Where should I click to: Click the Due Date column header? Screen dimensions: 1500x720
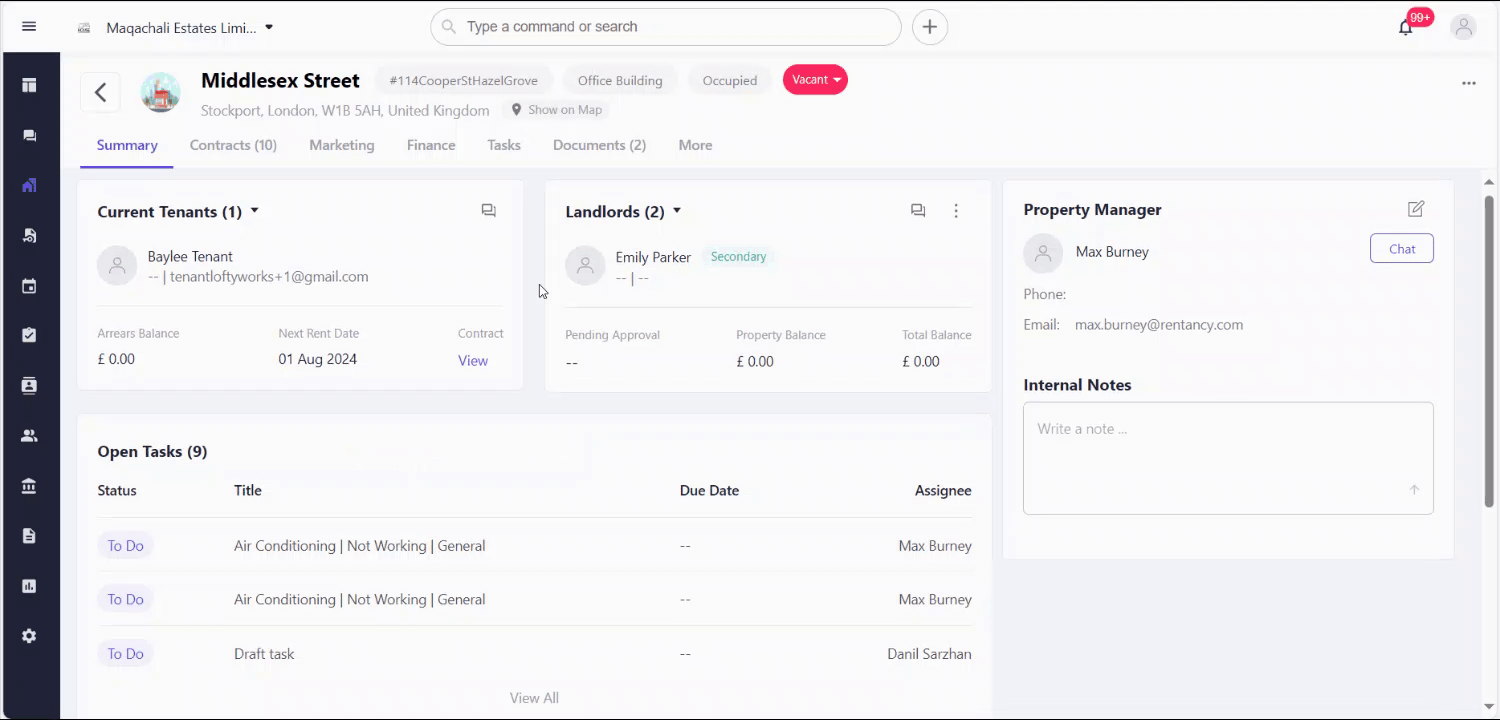(709, 490)
